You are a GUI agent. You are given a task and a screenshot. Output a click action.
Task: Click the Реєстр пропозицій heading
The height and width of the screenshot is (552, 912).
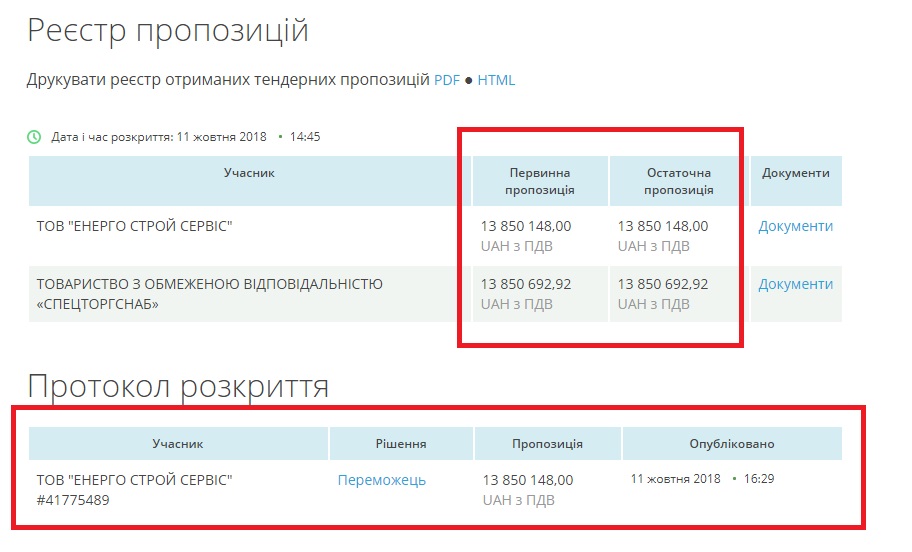[x=167, y=30]
